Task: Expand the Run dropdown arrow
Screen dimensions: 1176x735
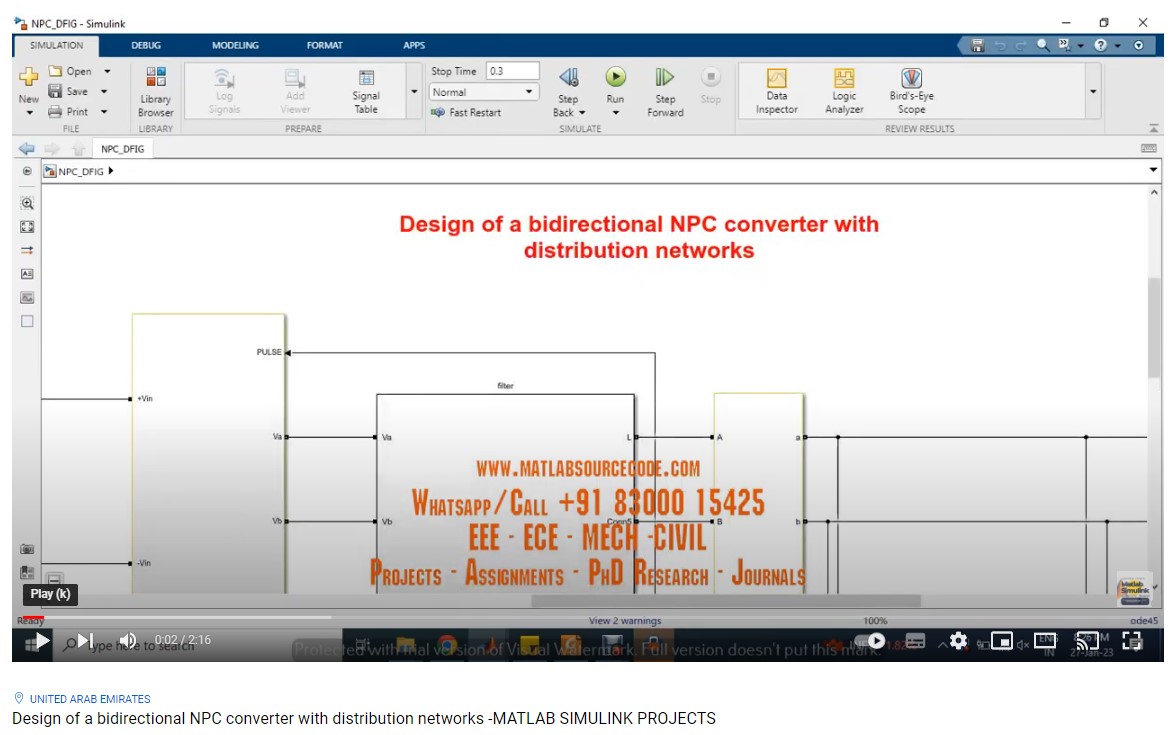Action: [615, 112]
